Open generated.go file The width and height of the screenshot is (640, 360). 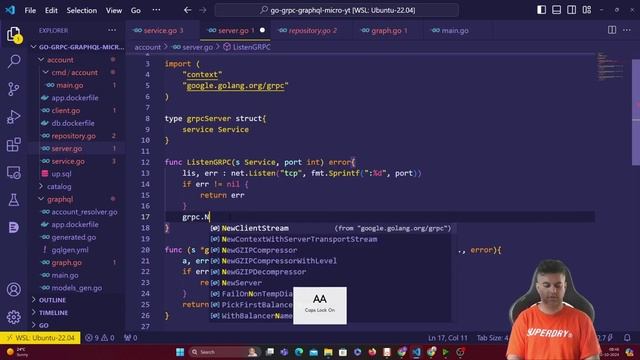point(78,237)
